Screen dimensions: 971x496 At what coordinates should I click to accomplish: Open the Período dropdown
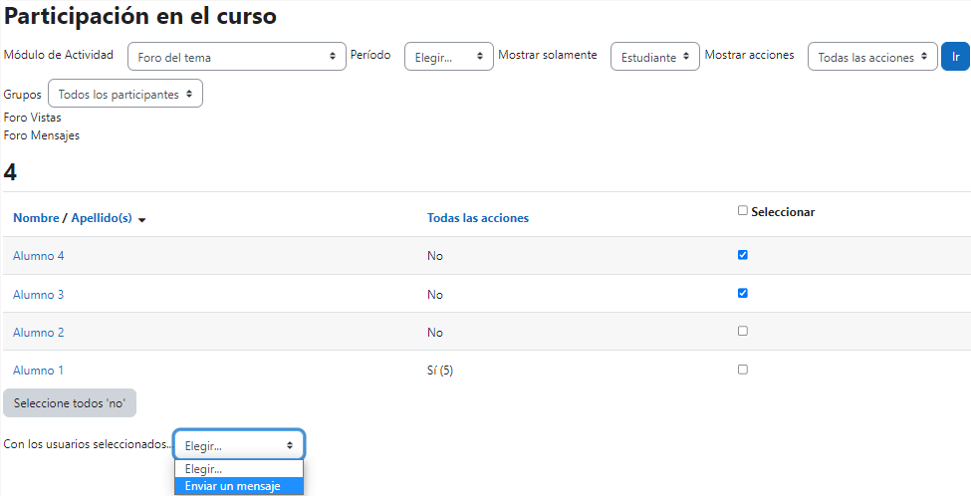tap(448, 57)
